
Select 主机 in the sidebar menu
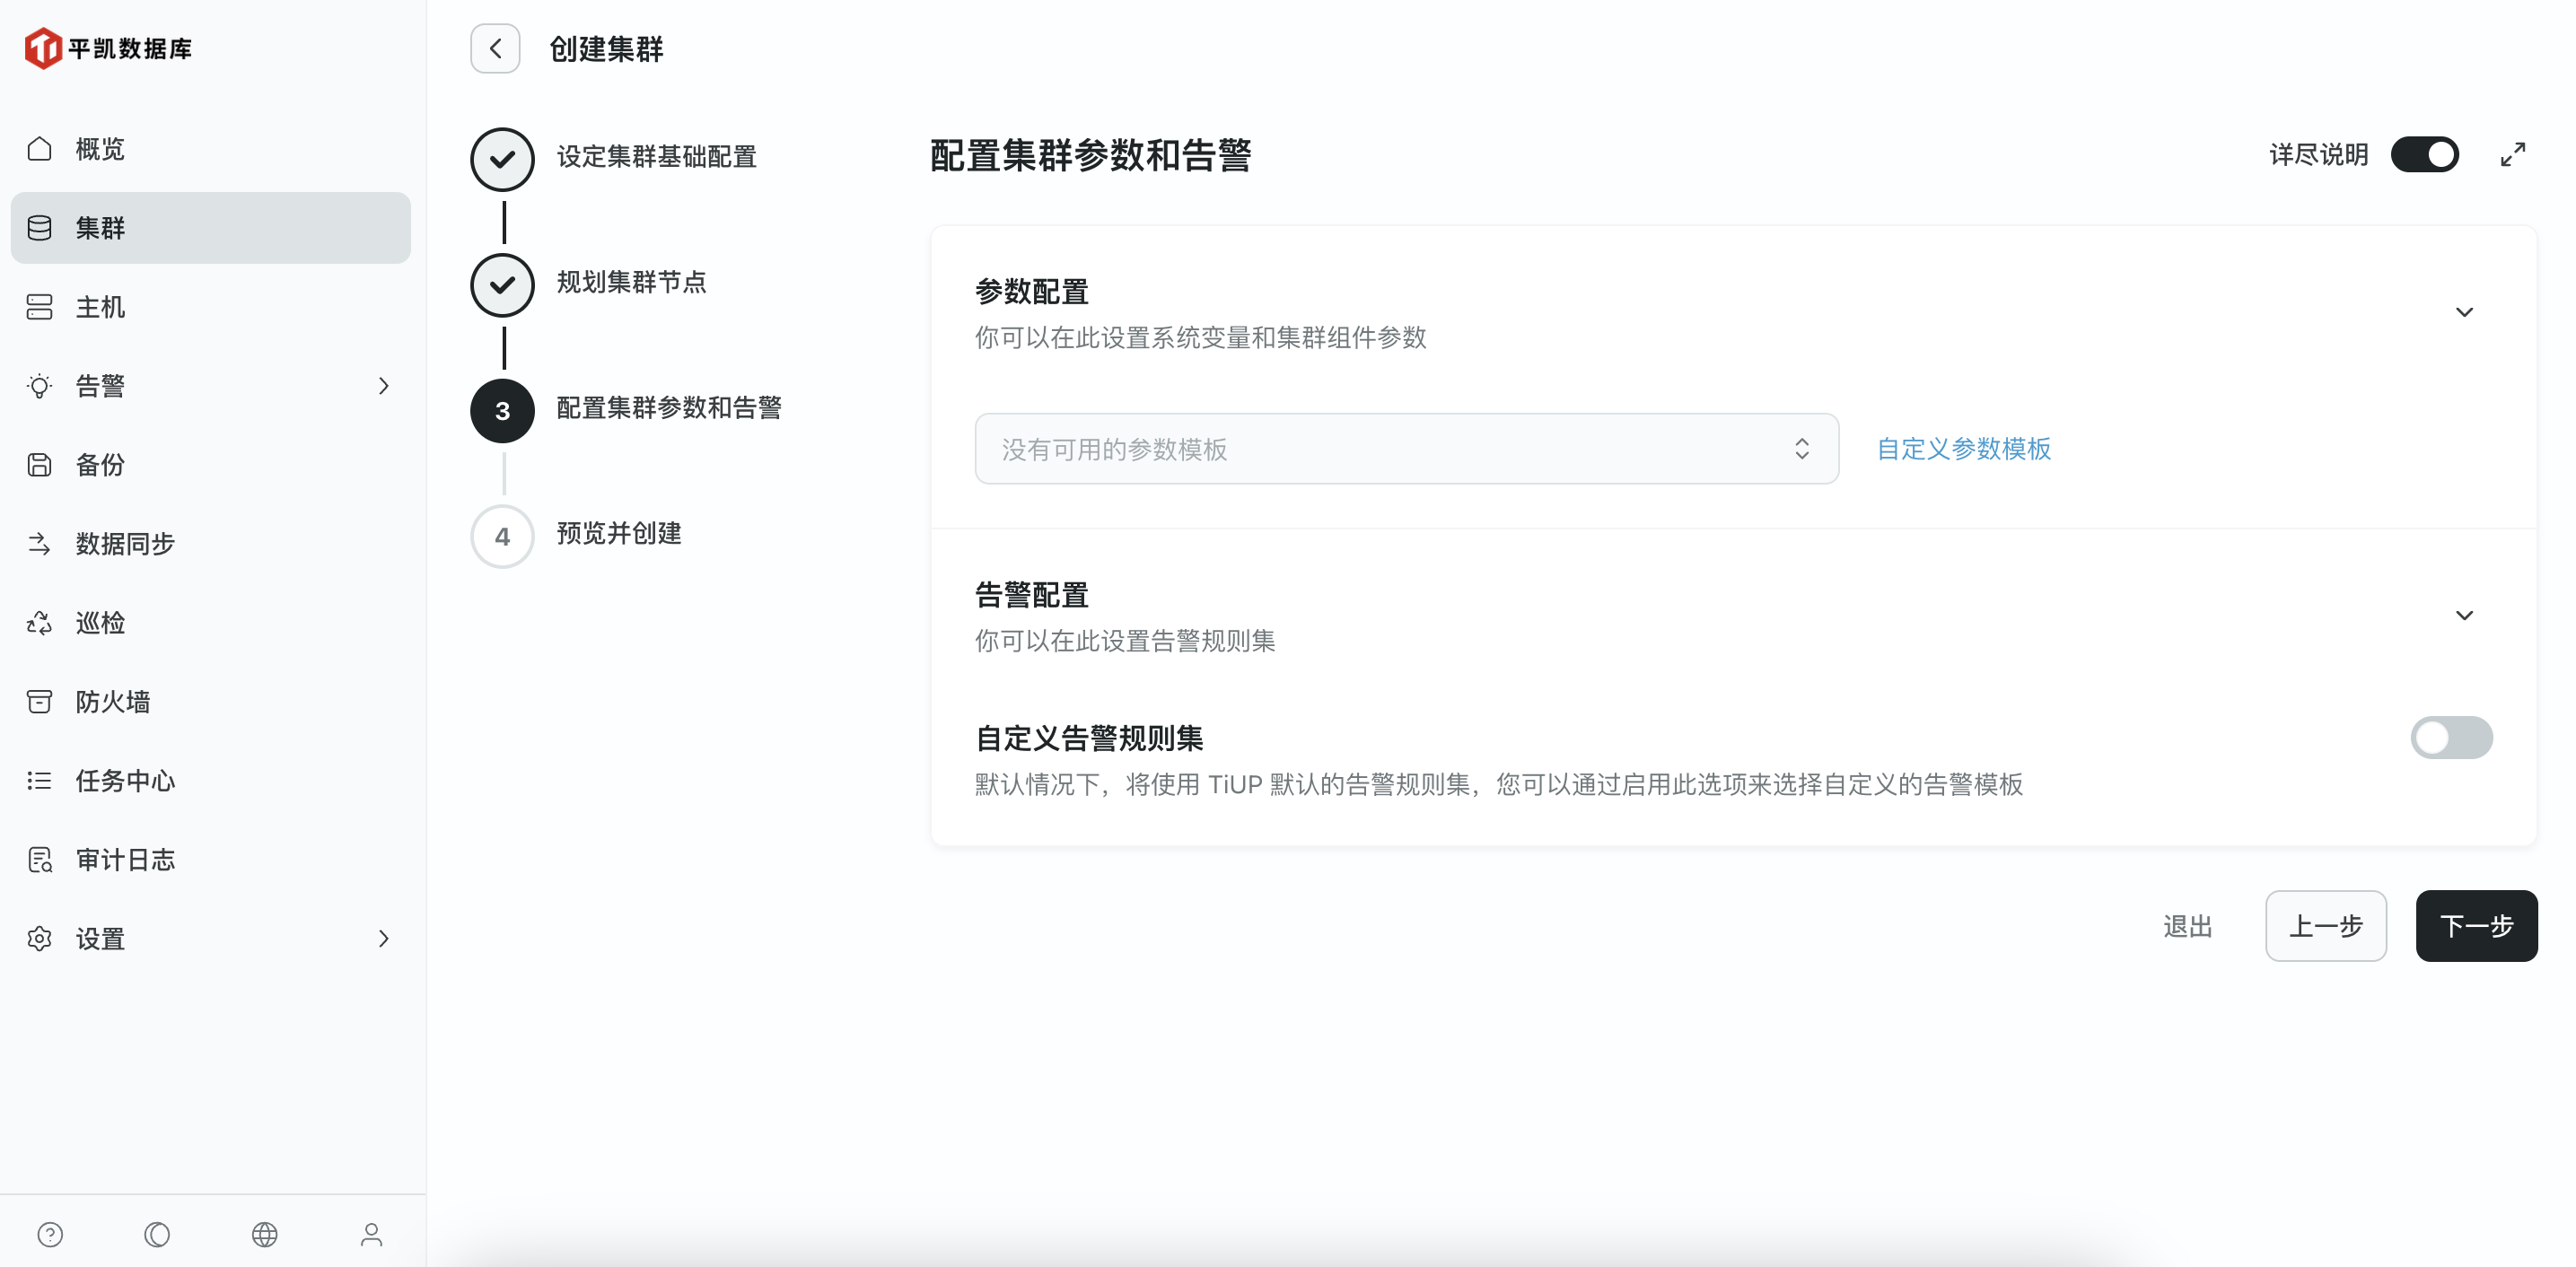99,306
